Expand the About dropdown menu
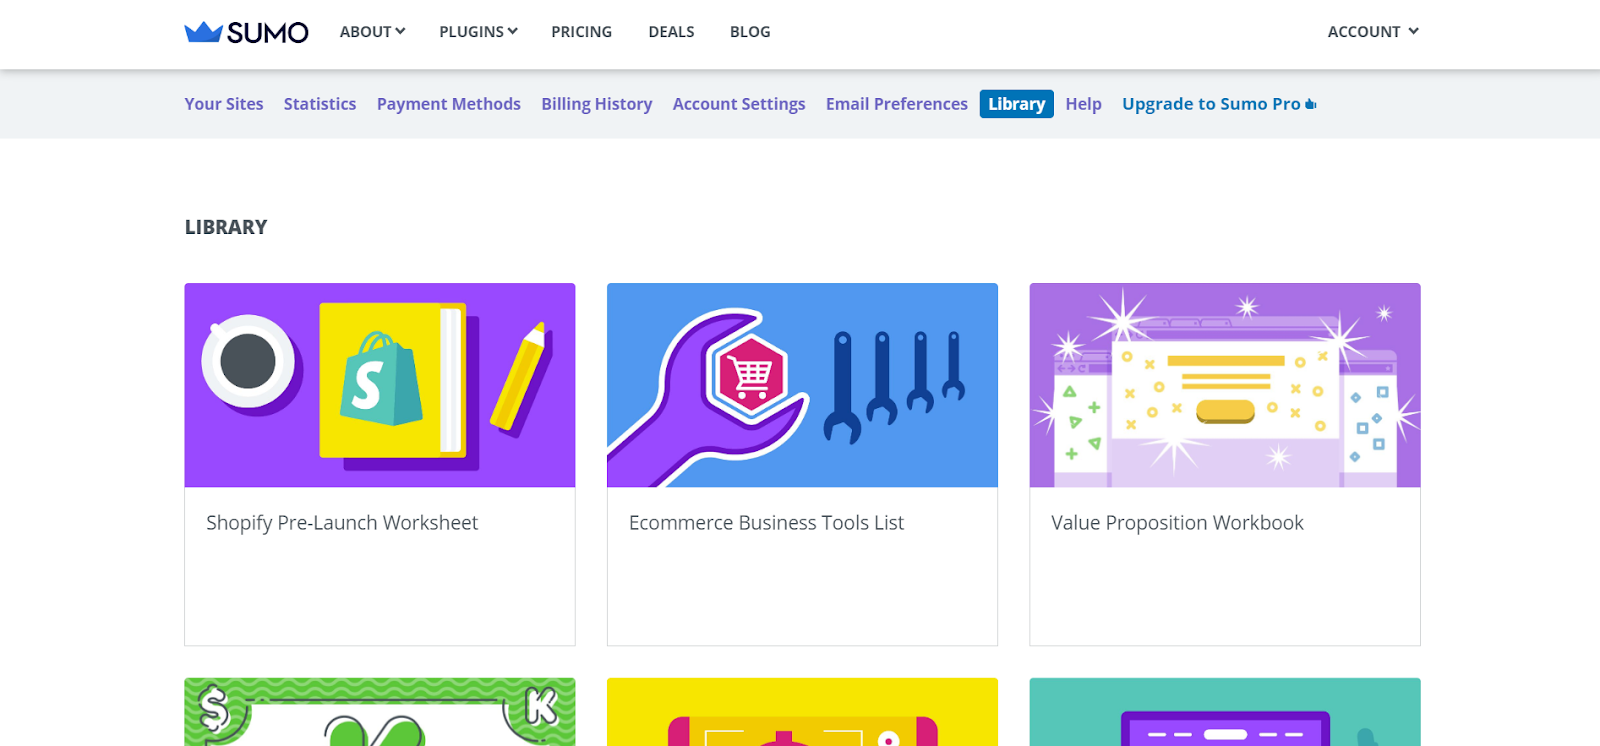This screenshot has width=1600, height=746. tap(372, 32)
